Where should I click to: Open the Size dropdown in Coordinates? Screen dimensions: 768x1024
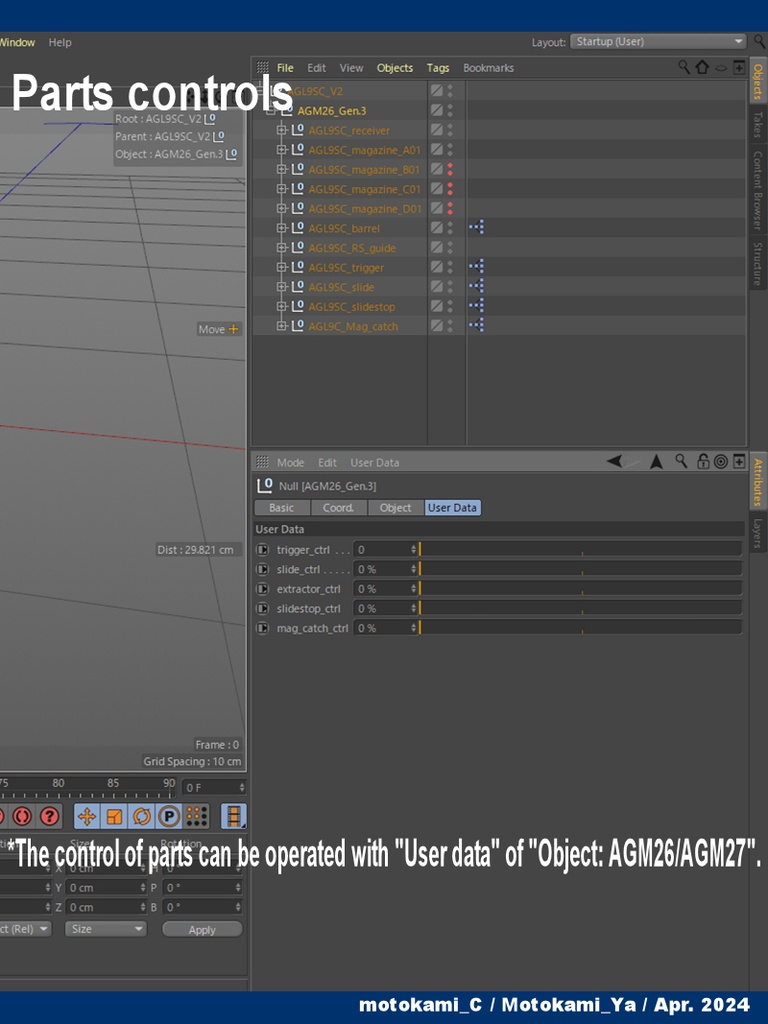click(105, 929)
